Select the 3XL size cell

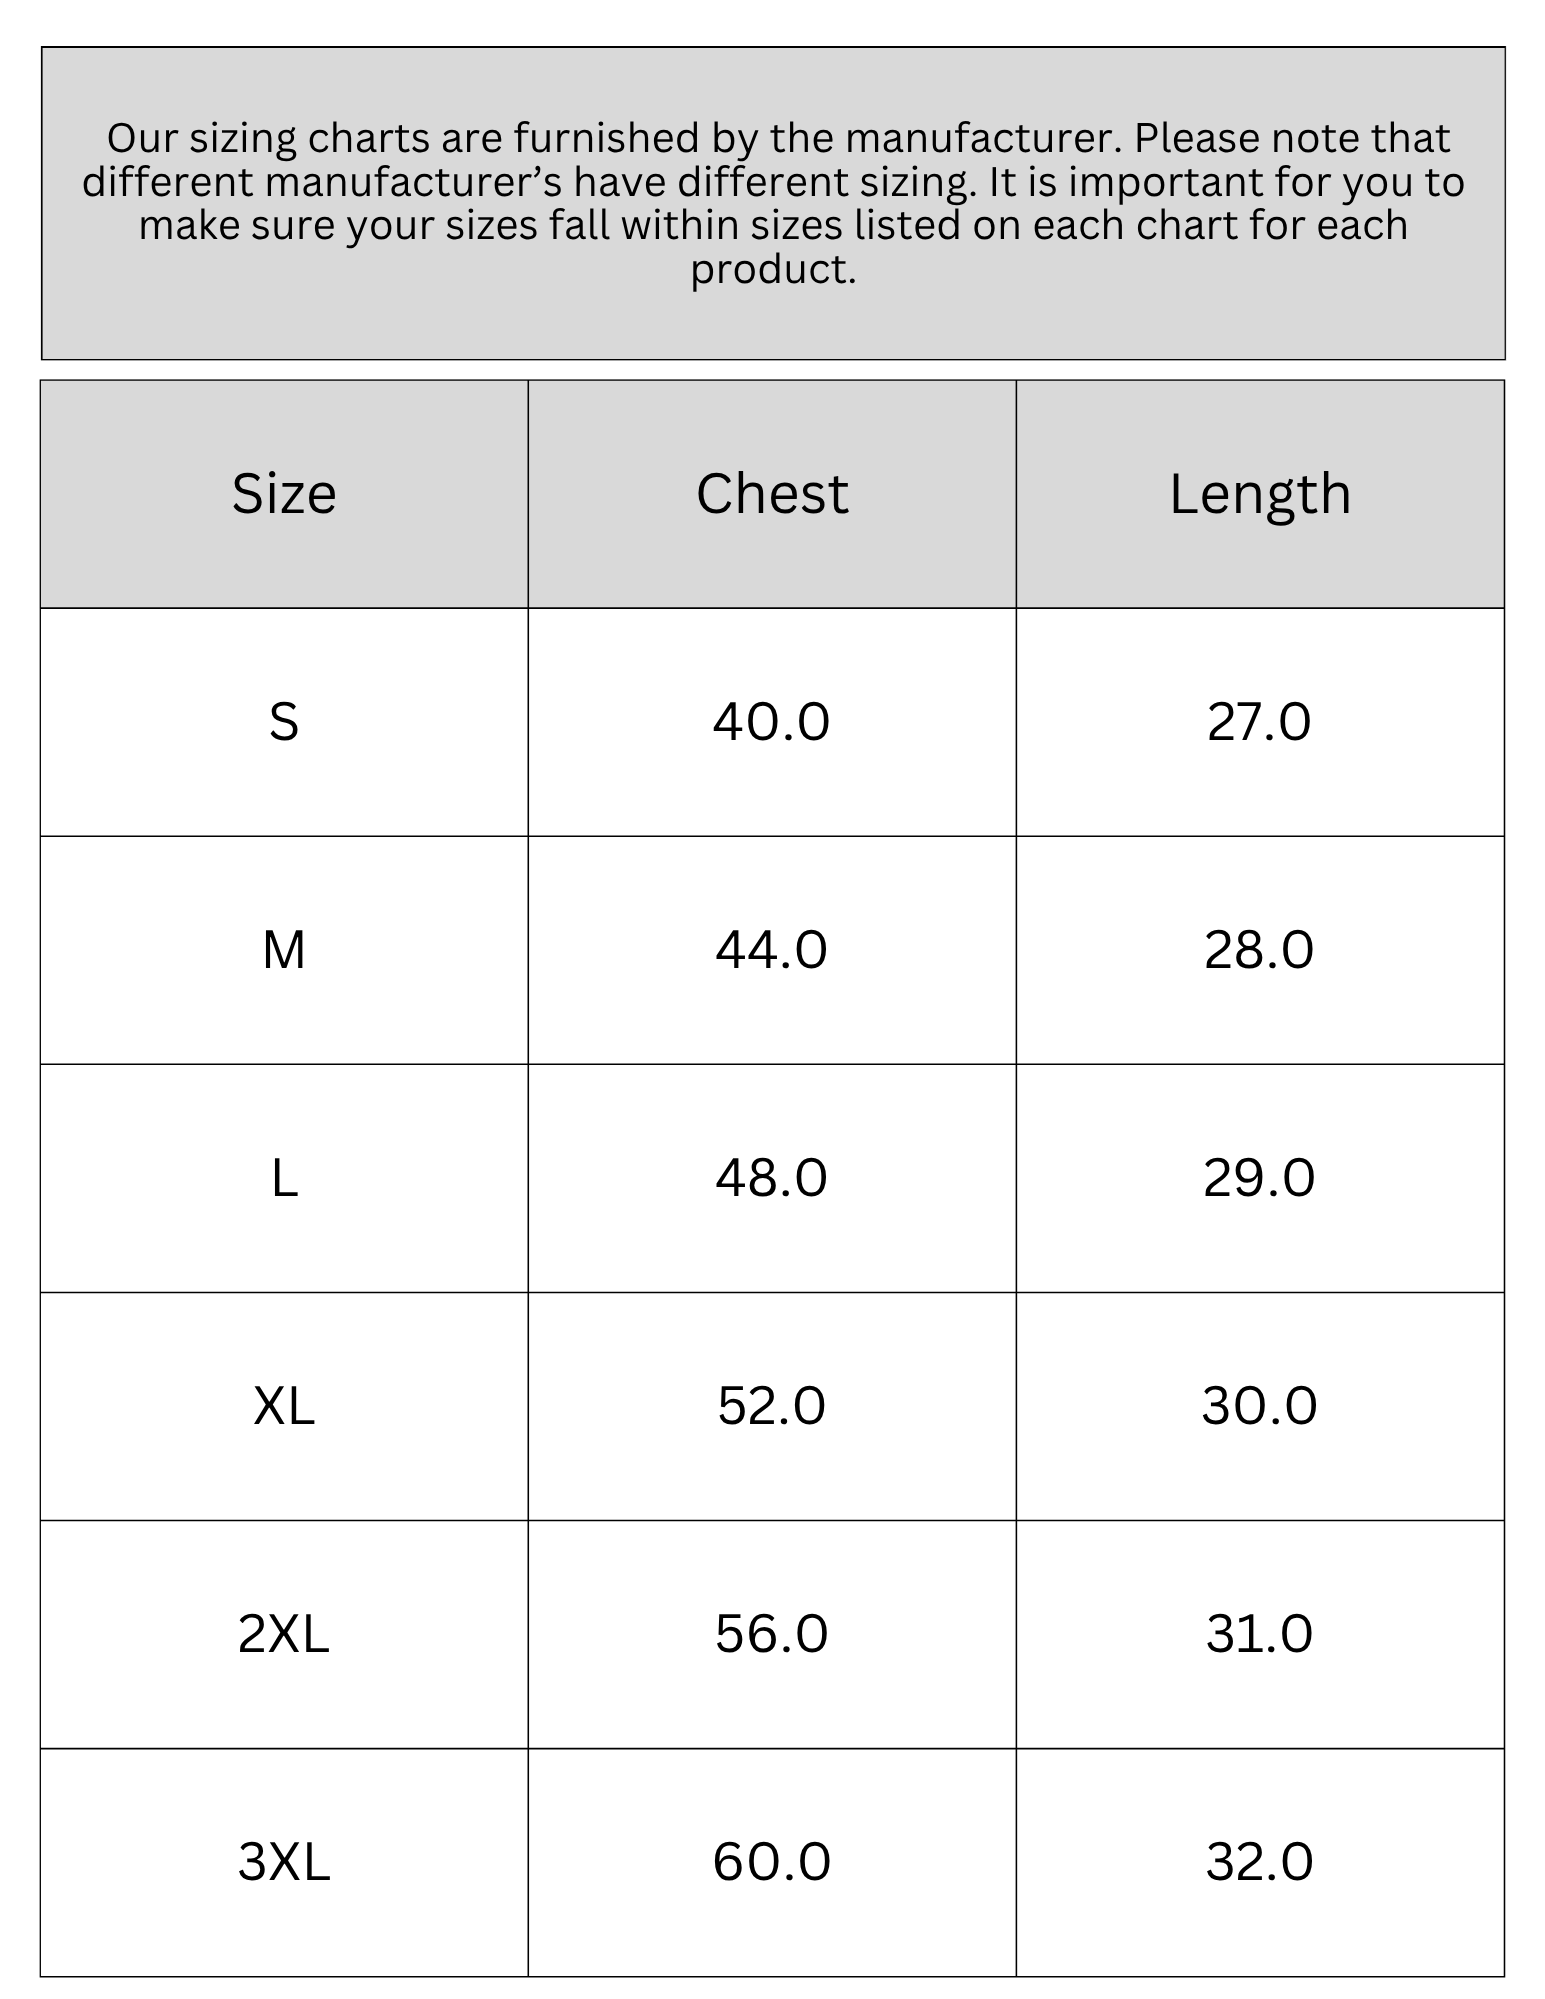point(284,1862)
